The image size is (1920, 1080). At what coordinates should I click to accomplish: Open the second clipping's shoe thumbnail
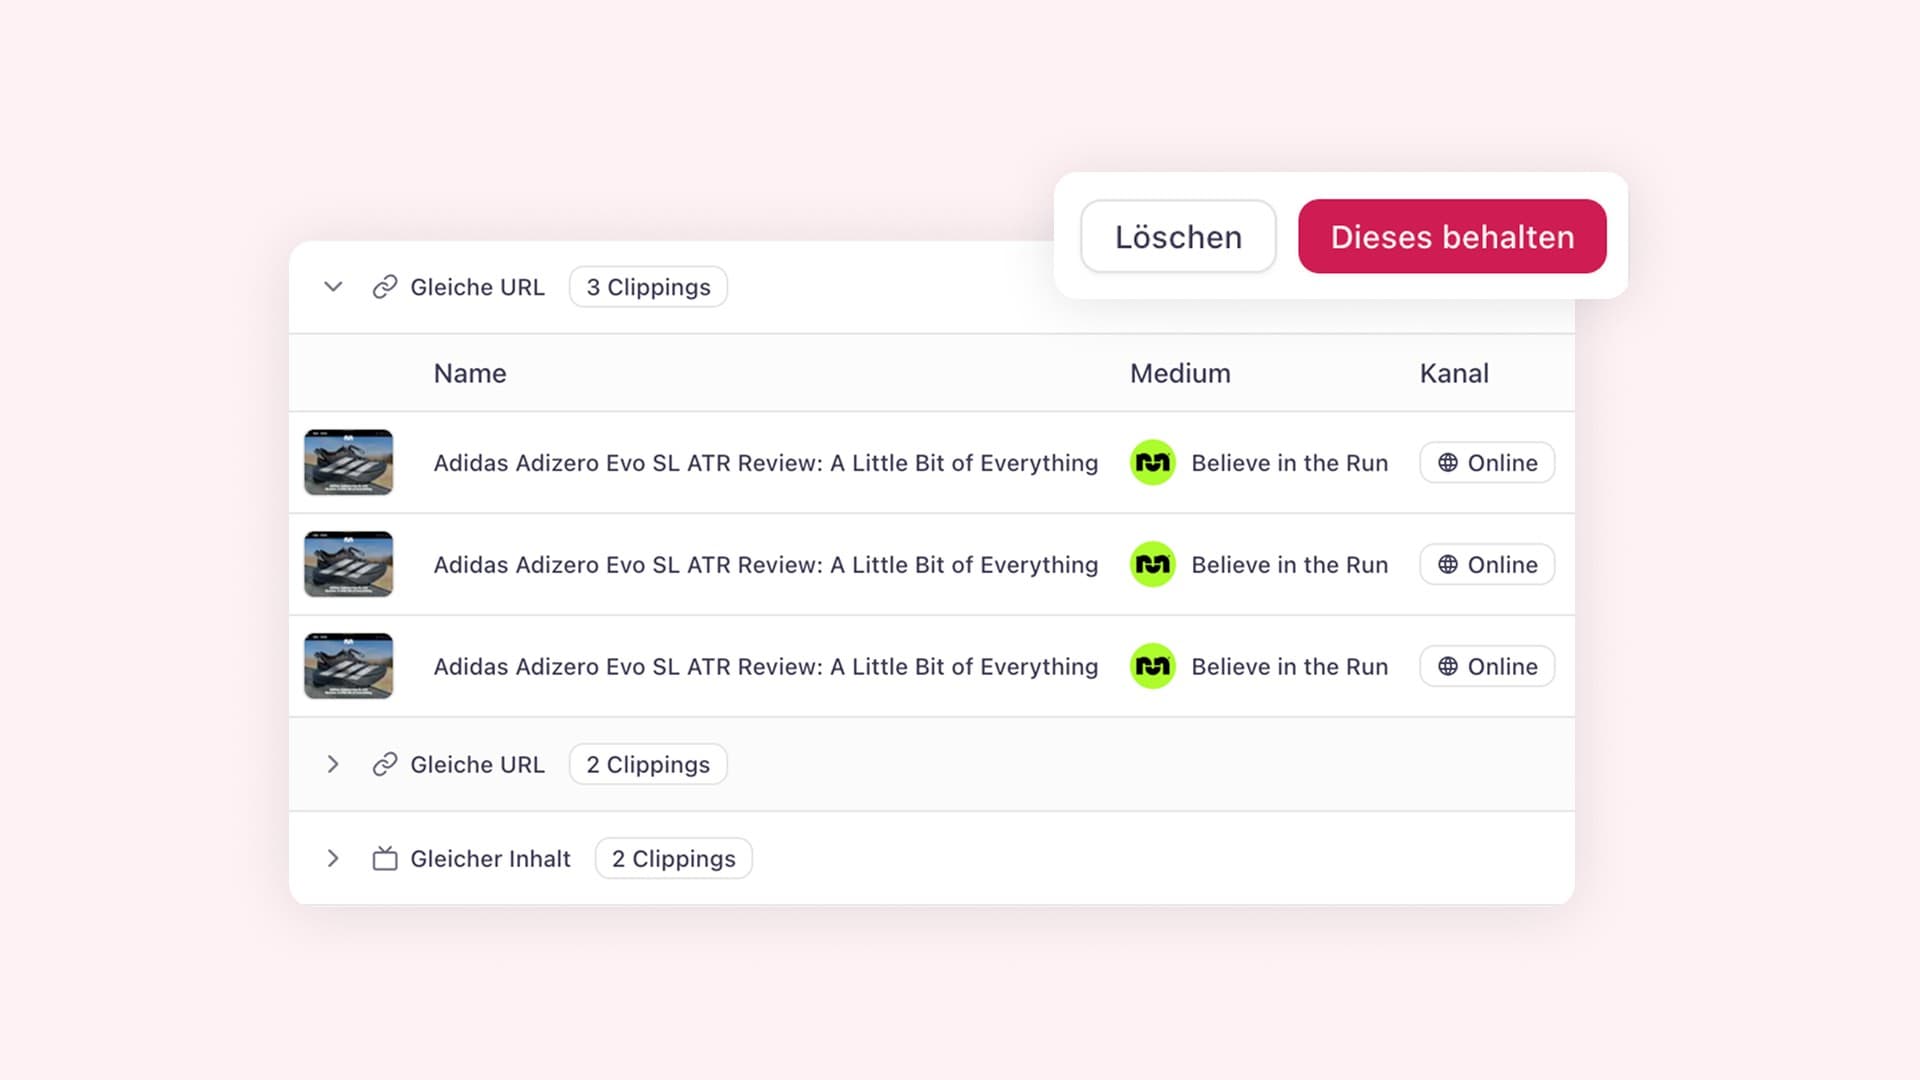point(348,565)
